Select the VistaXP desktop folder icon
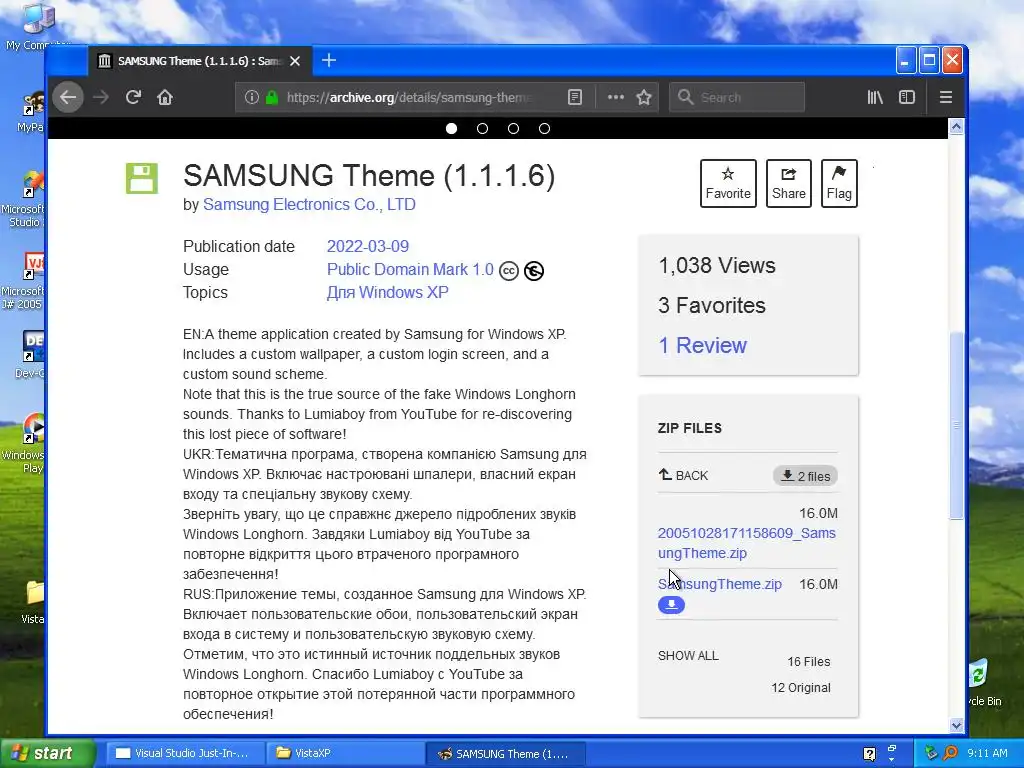1024x768 pixels. click(33, 603)
